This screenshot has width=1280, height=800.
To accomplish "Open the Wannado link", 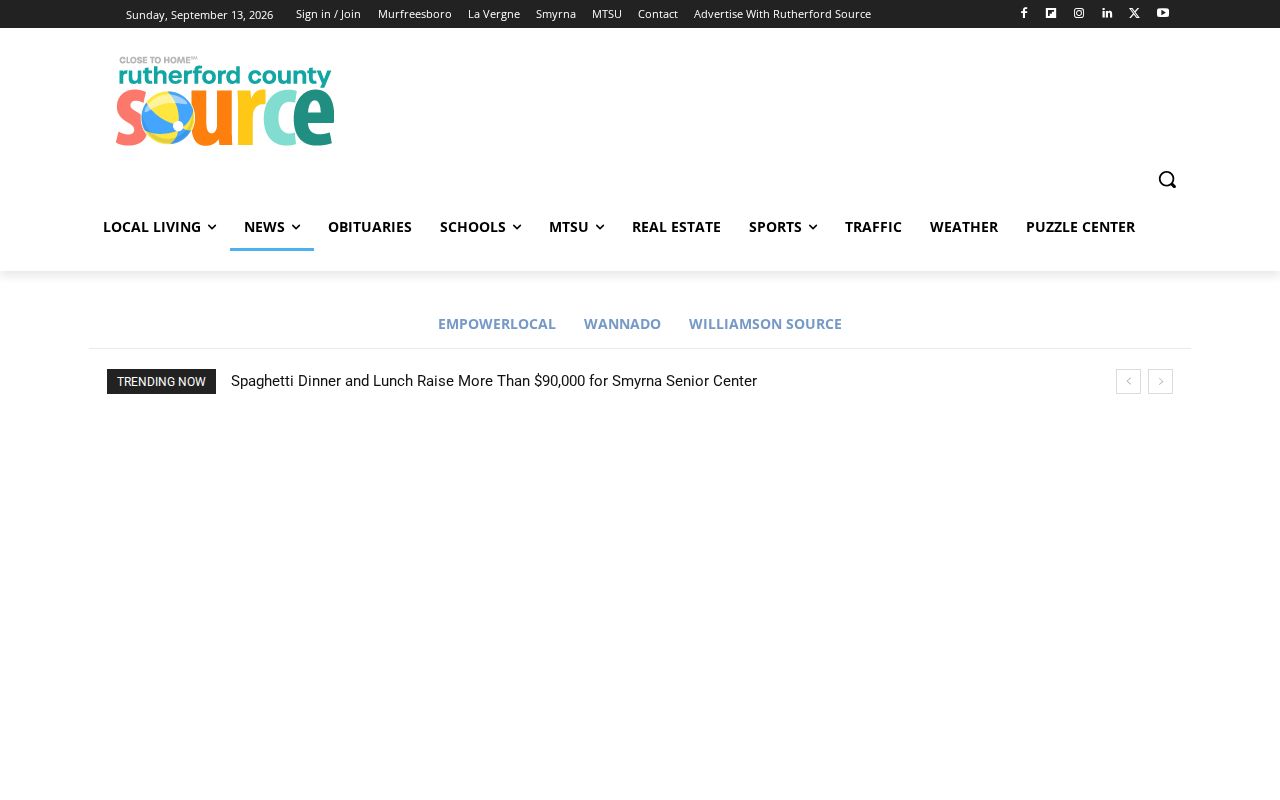I will [x=622, y=324].
